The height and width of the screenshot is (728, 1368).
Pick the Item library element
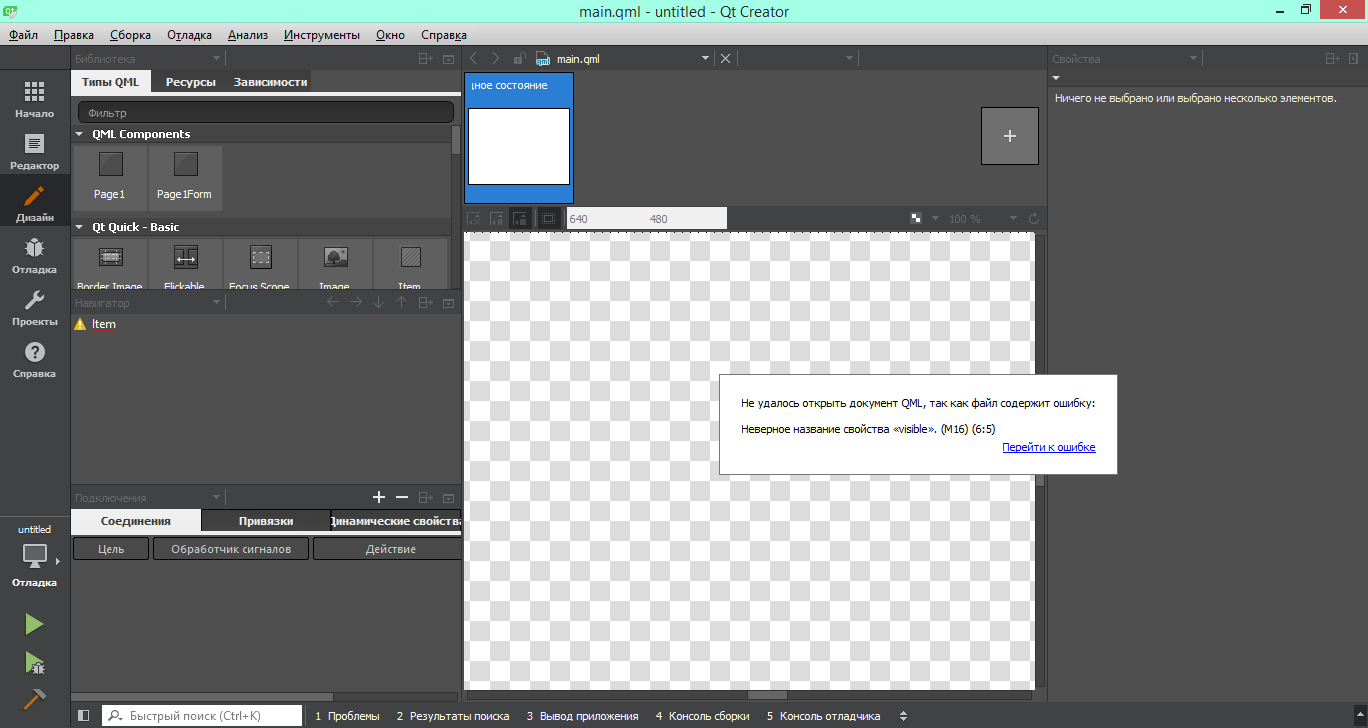[410, 265]
